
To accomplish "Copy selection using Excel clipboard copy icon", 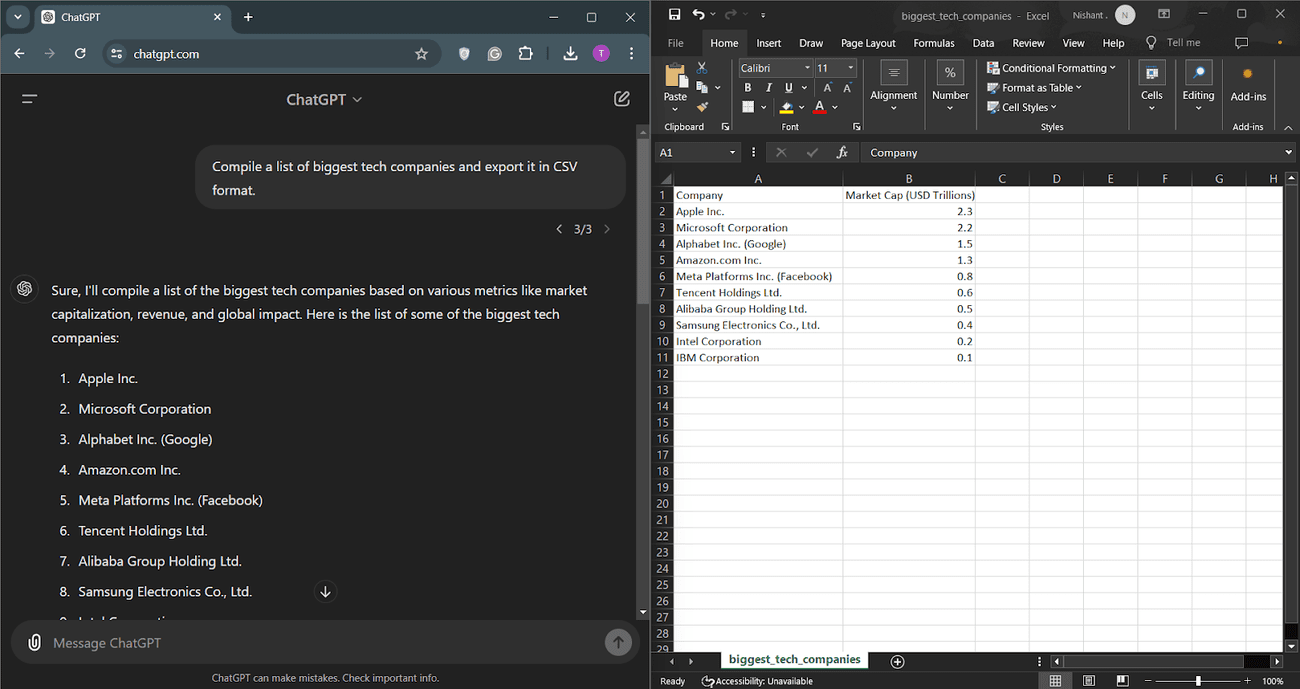I will pos(702,87).
